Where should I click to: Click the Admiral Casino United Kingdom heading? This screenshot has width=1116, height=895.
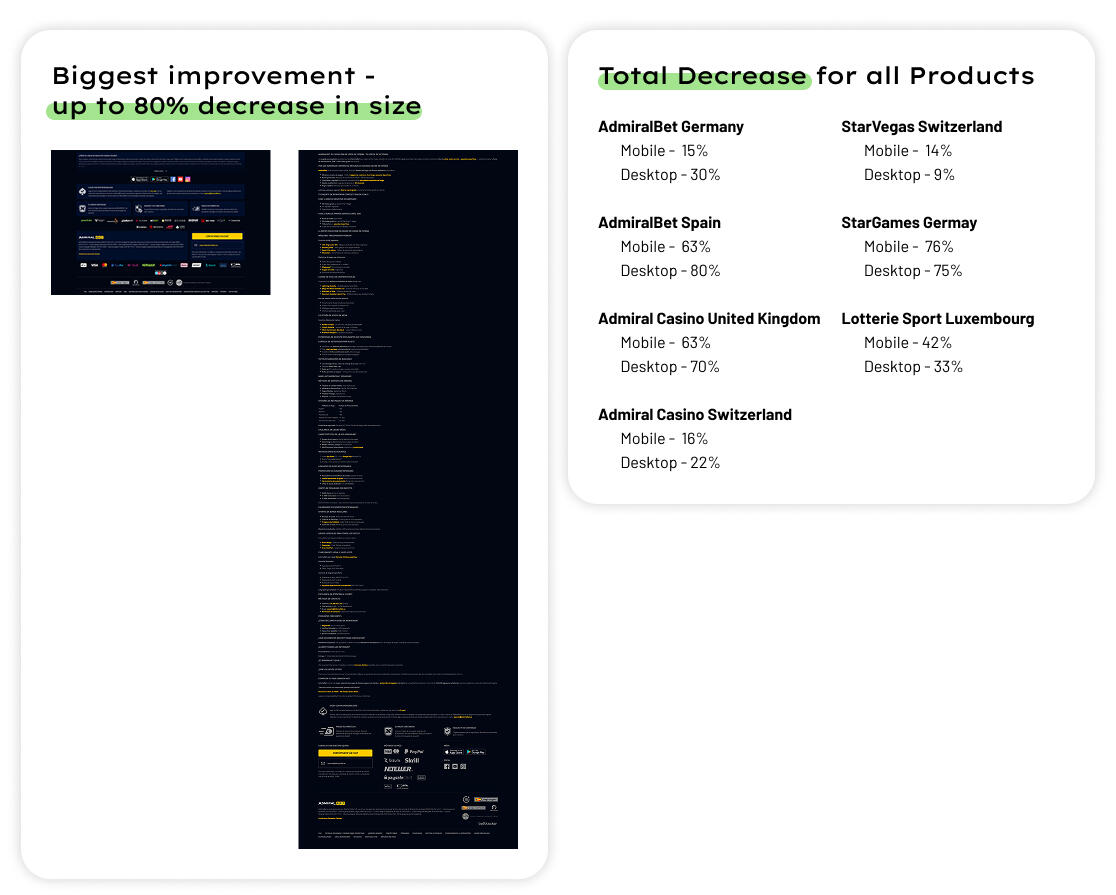pos(708,319)
